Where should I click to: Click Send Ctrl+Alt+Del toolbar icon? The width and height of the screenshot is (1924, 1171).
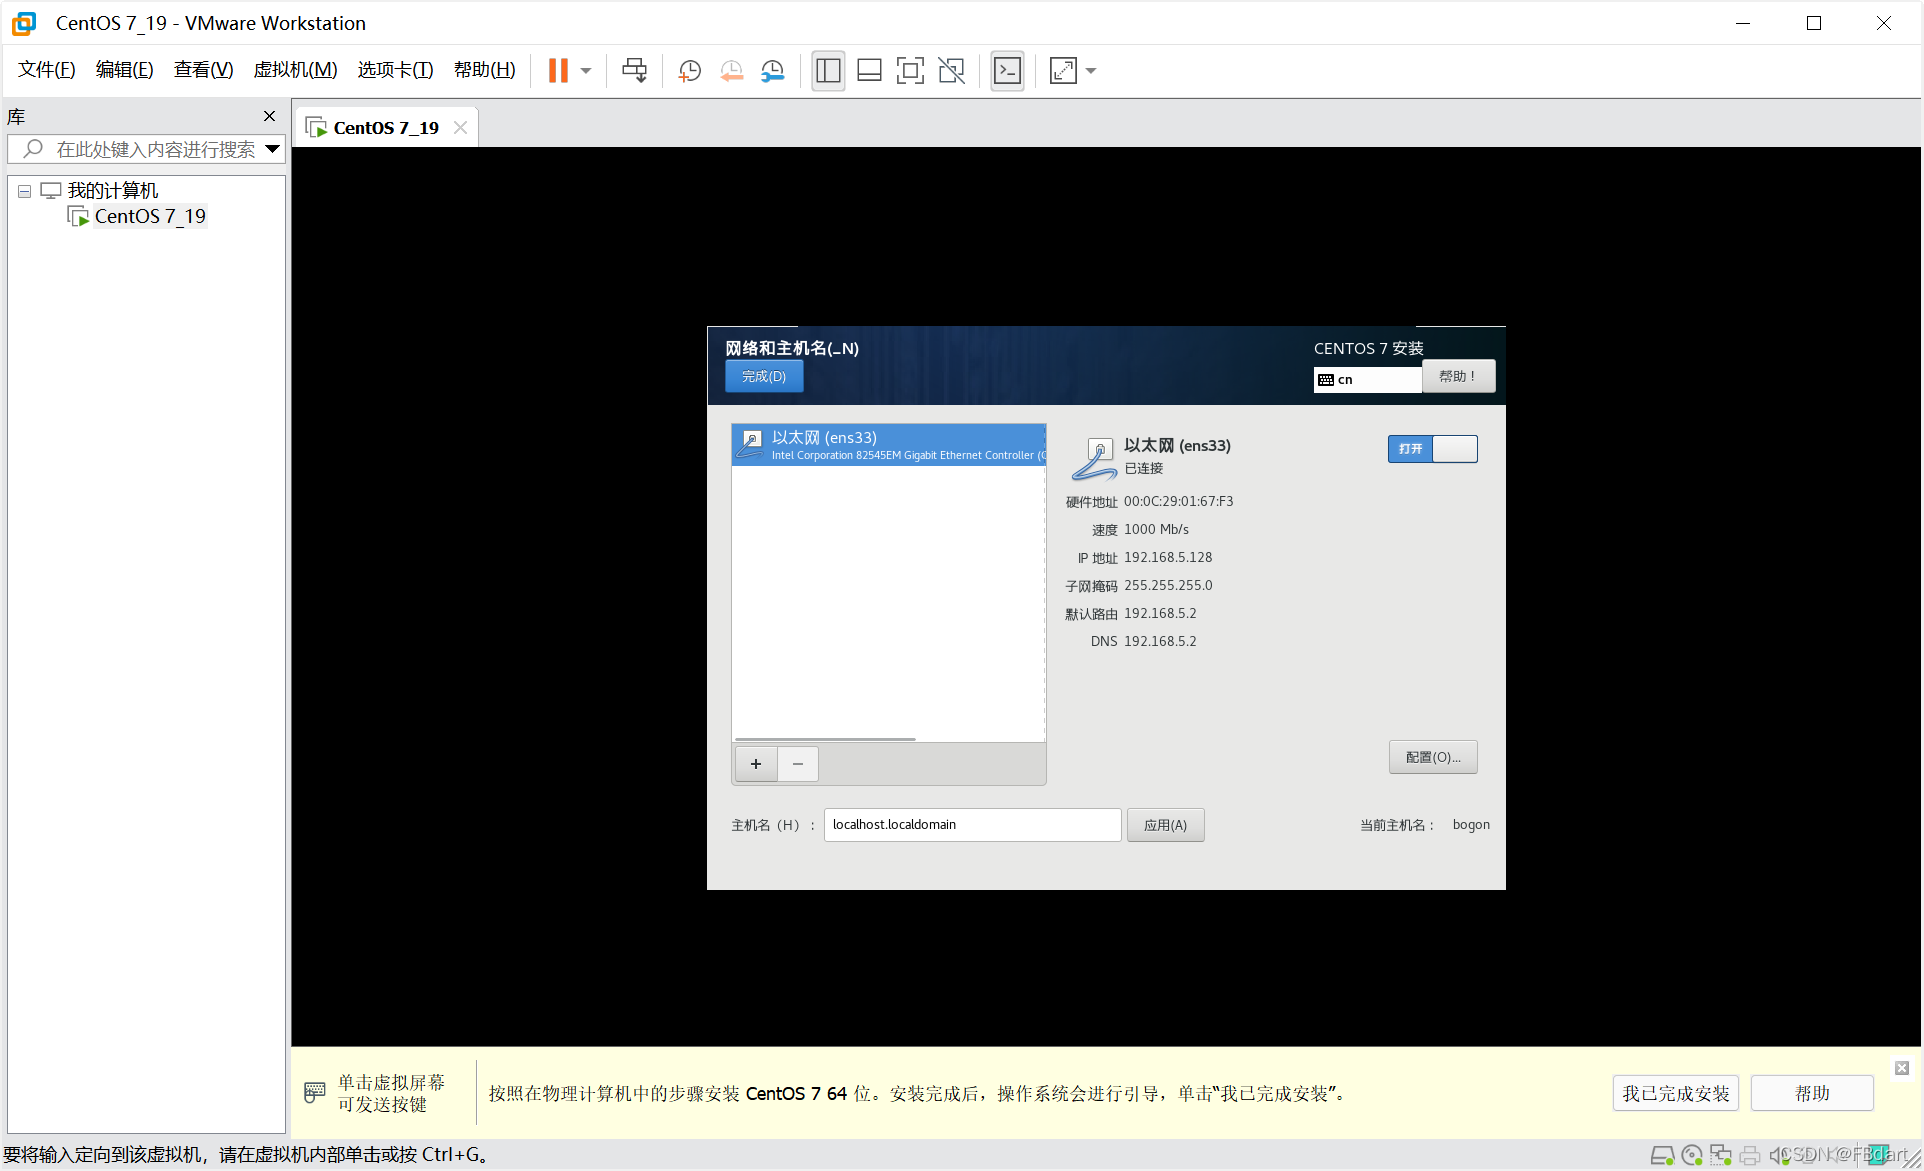coord(634,71)
